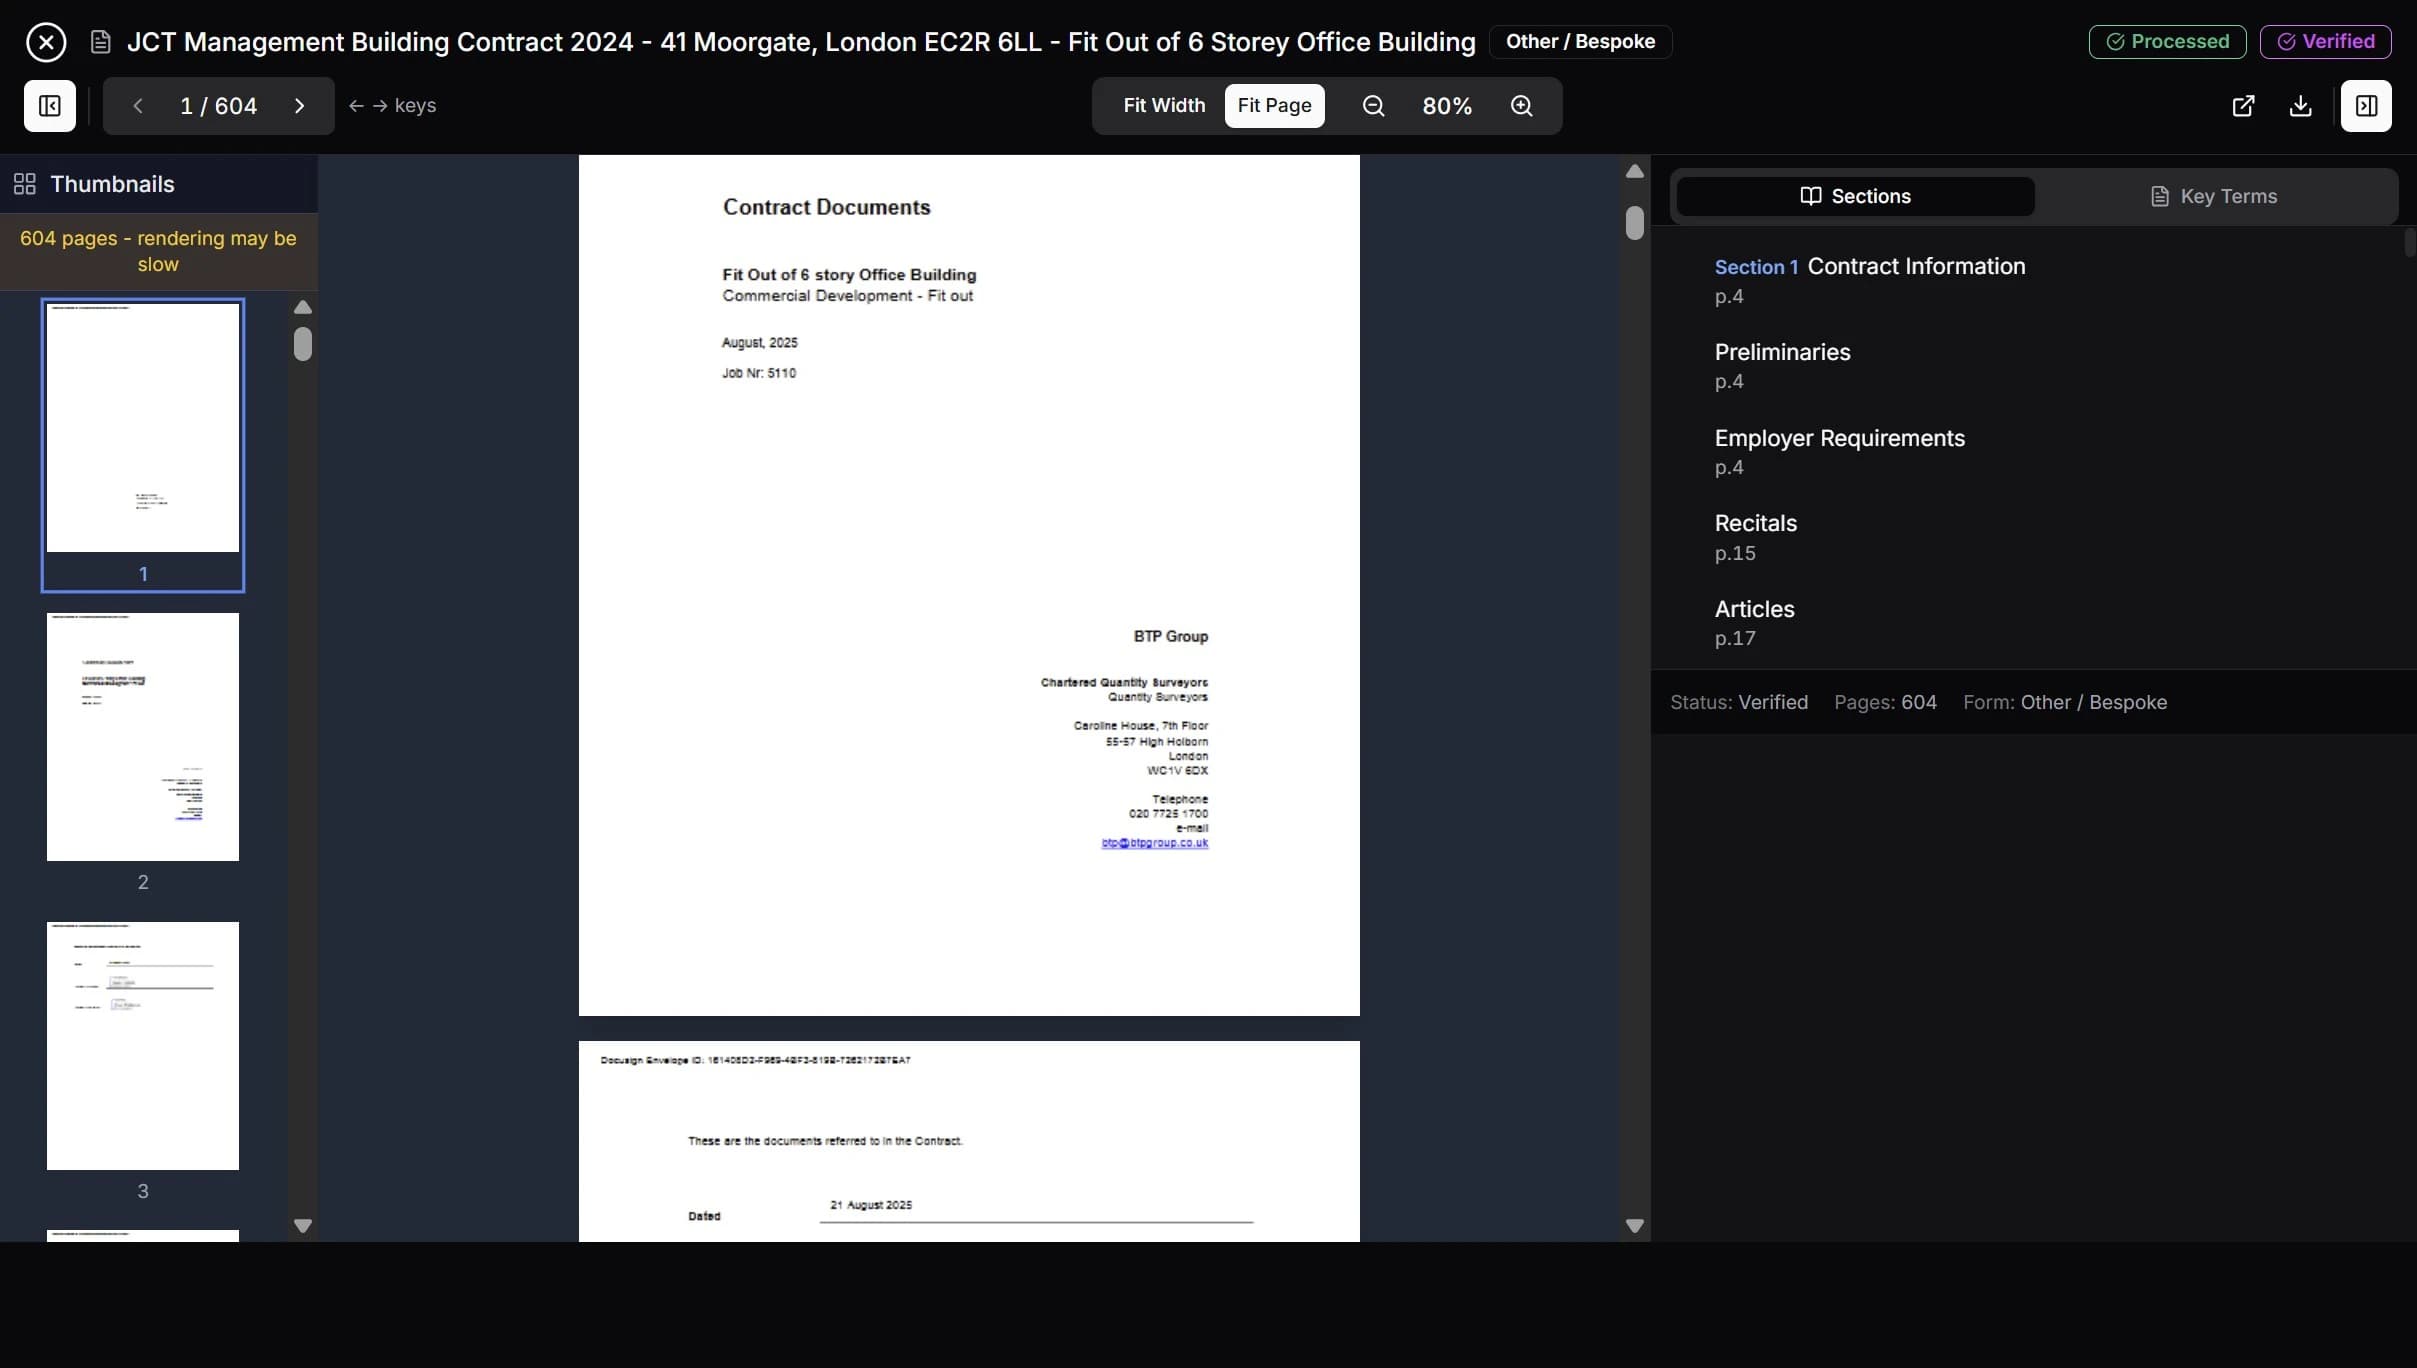2417x1368 pixels.
Task: Open the document in a new tab
Action: (x=2243, y=106)
